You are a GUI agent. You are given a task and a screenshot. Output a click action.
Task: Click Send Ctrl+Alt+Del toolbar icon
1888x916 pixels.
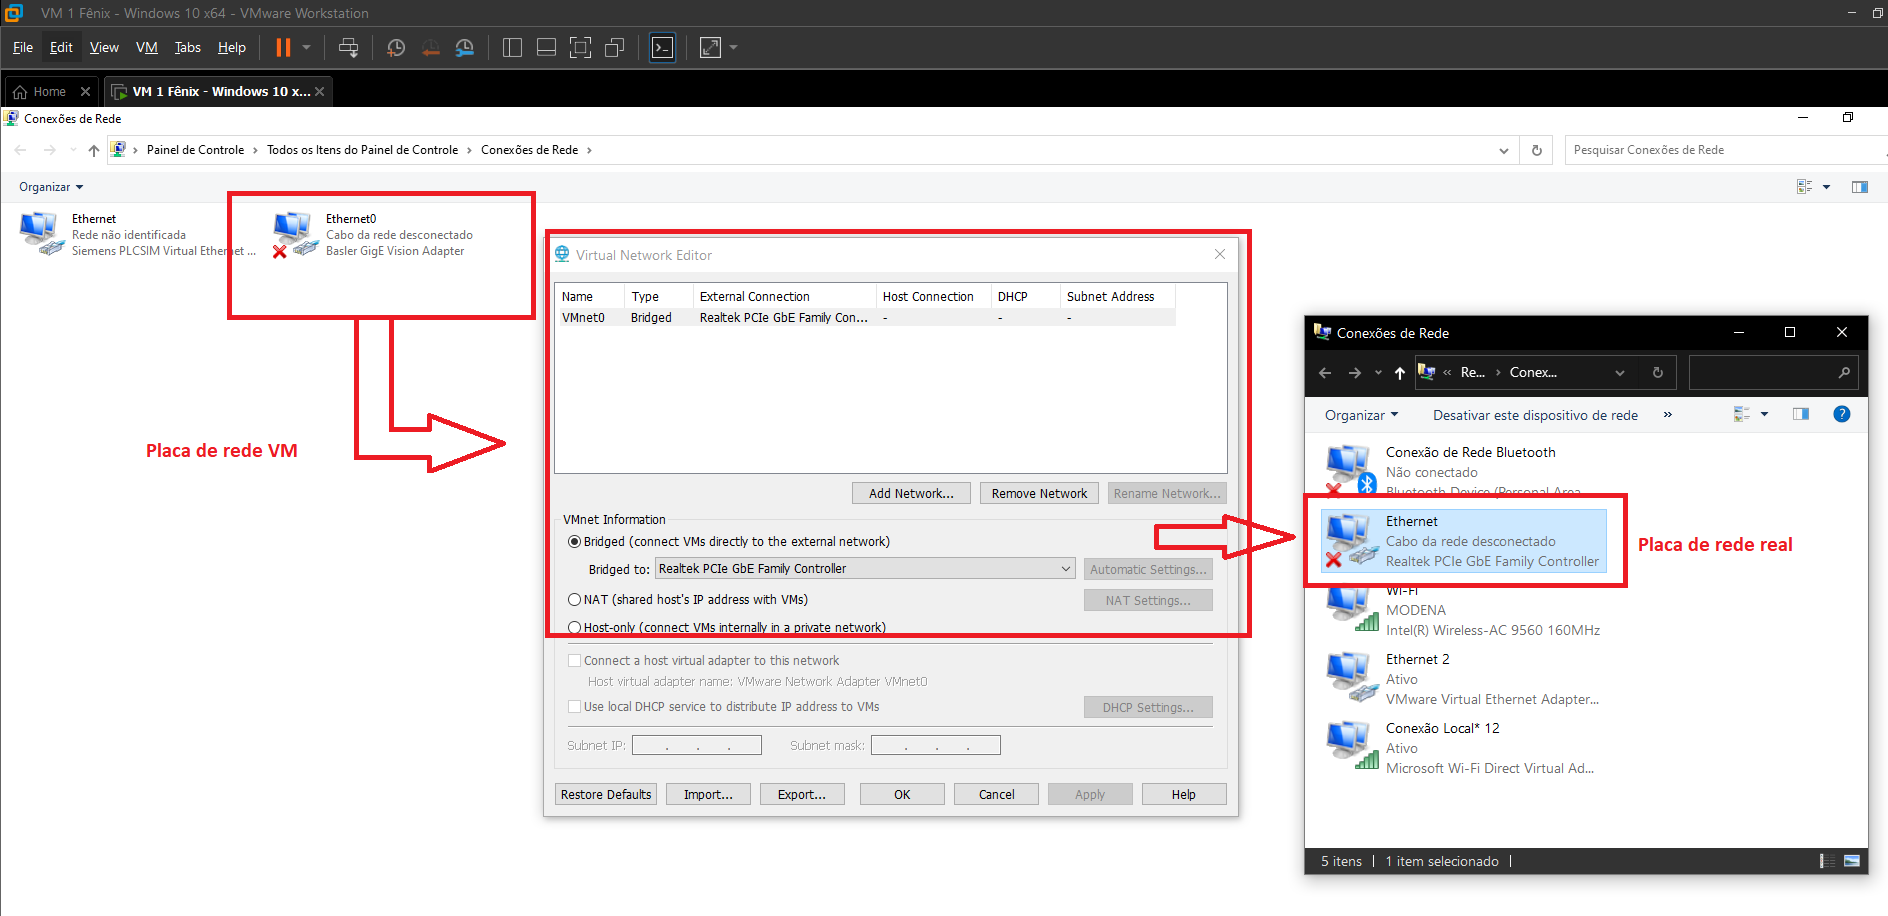[x=348, y=47]
